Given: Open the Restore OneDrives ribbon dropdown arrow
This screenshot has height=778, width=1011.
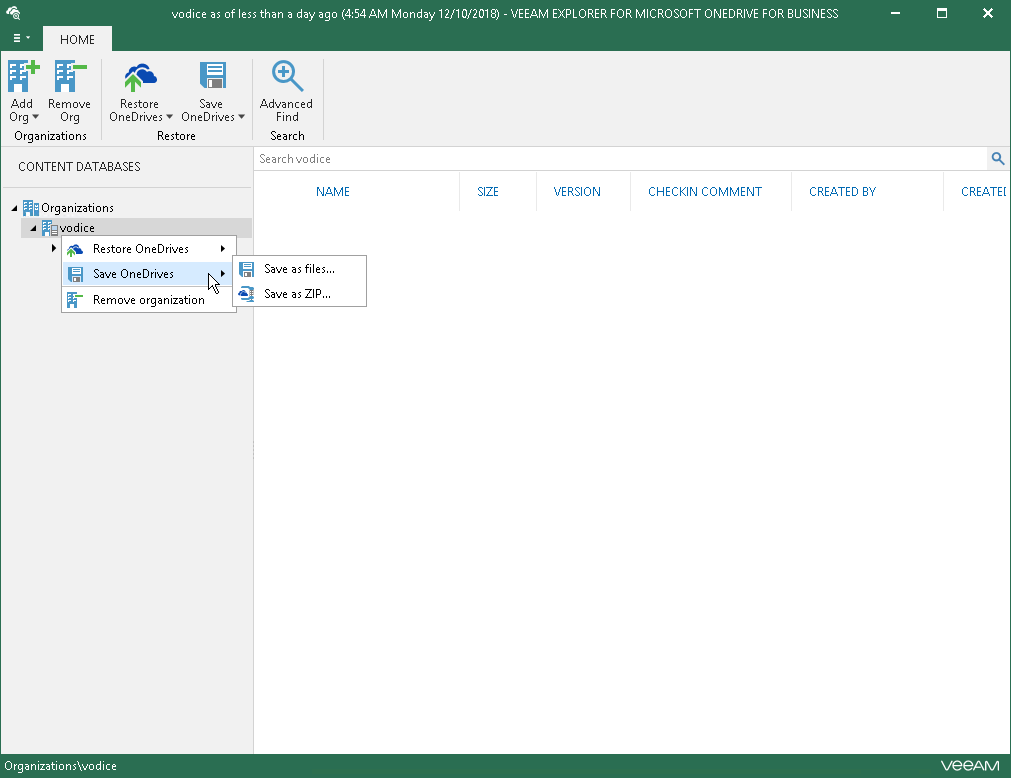Looking at the screenshot, I should (170, 117).
